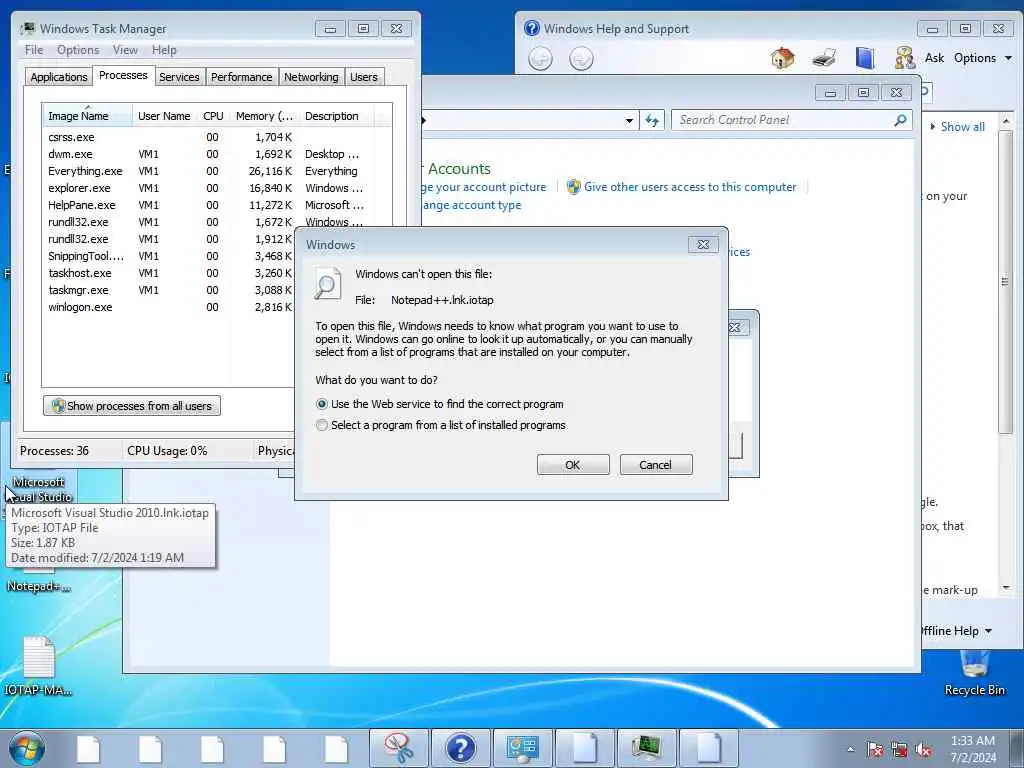
Task: Click OK in the Windows dialog
Action: point(573,465)
